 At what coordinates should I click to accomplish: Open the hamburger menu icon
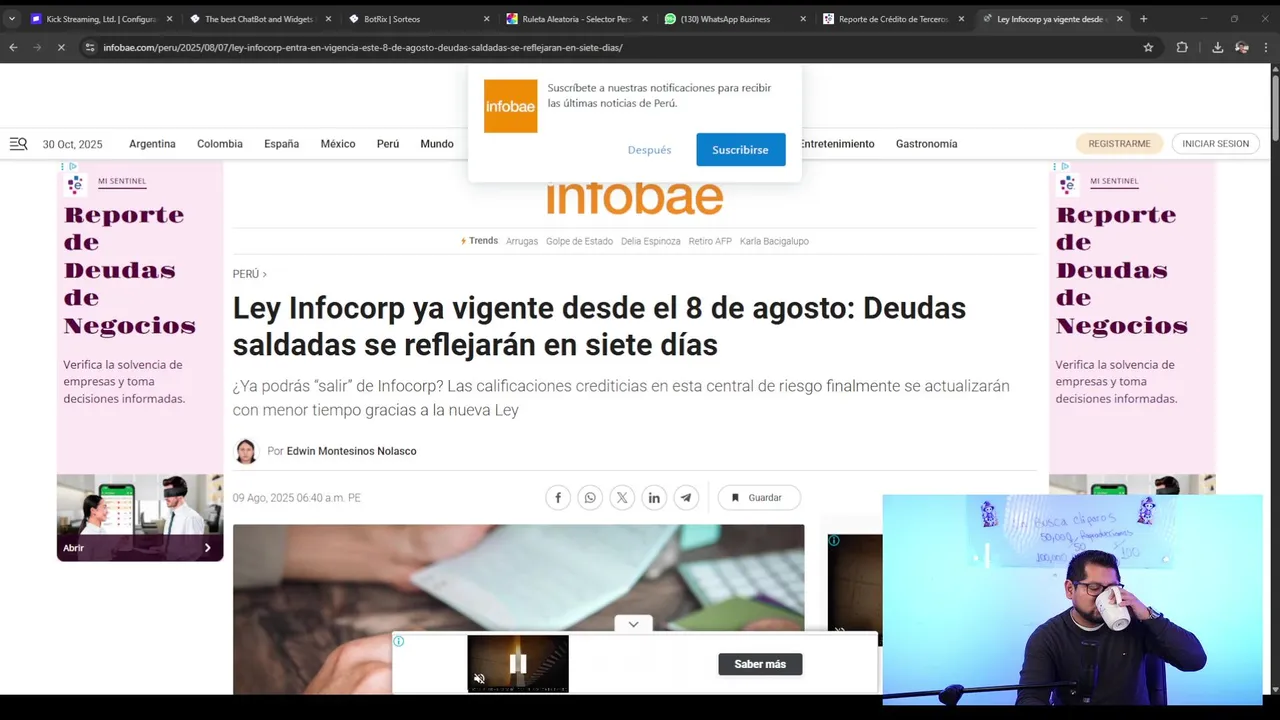(x=18, y=144)
